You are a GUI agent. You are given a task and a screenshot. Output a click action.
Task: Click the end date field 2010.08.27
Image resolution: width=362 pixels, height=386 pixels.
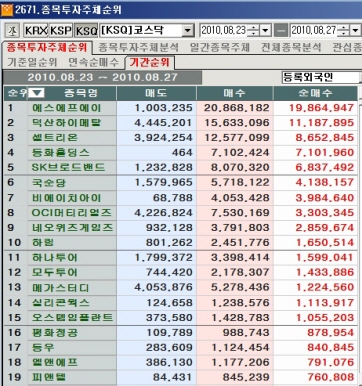(313, 31)
